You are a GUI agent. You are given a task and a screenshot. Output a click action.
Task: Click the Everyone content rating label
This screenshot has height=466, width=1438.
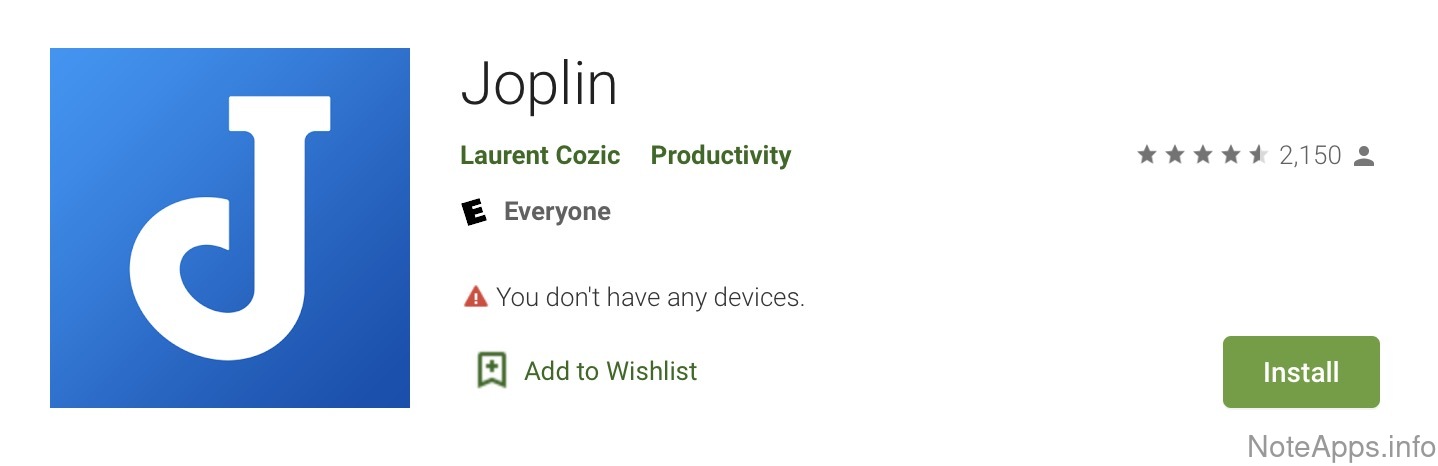(x=557, y=212)
